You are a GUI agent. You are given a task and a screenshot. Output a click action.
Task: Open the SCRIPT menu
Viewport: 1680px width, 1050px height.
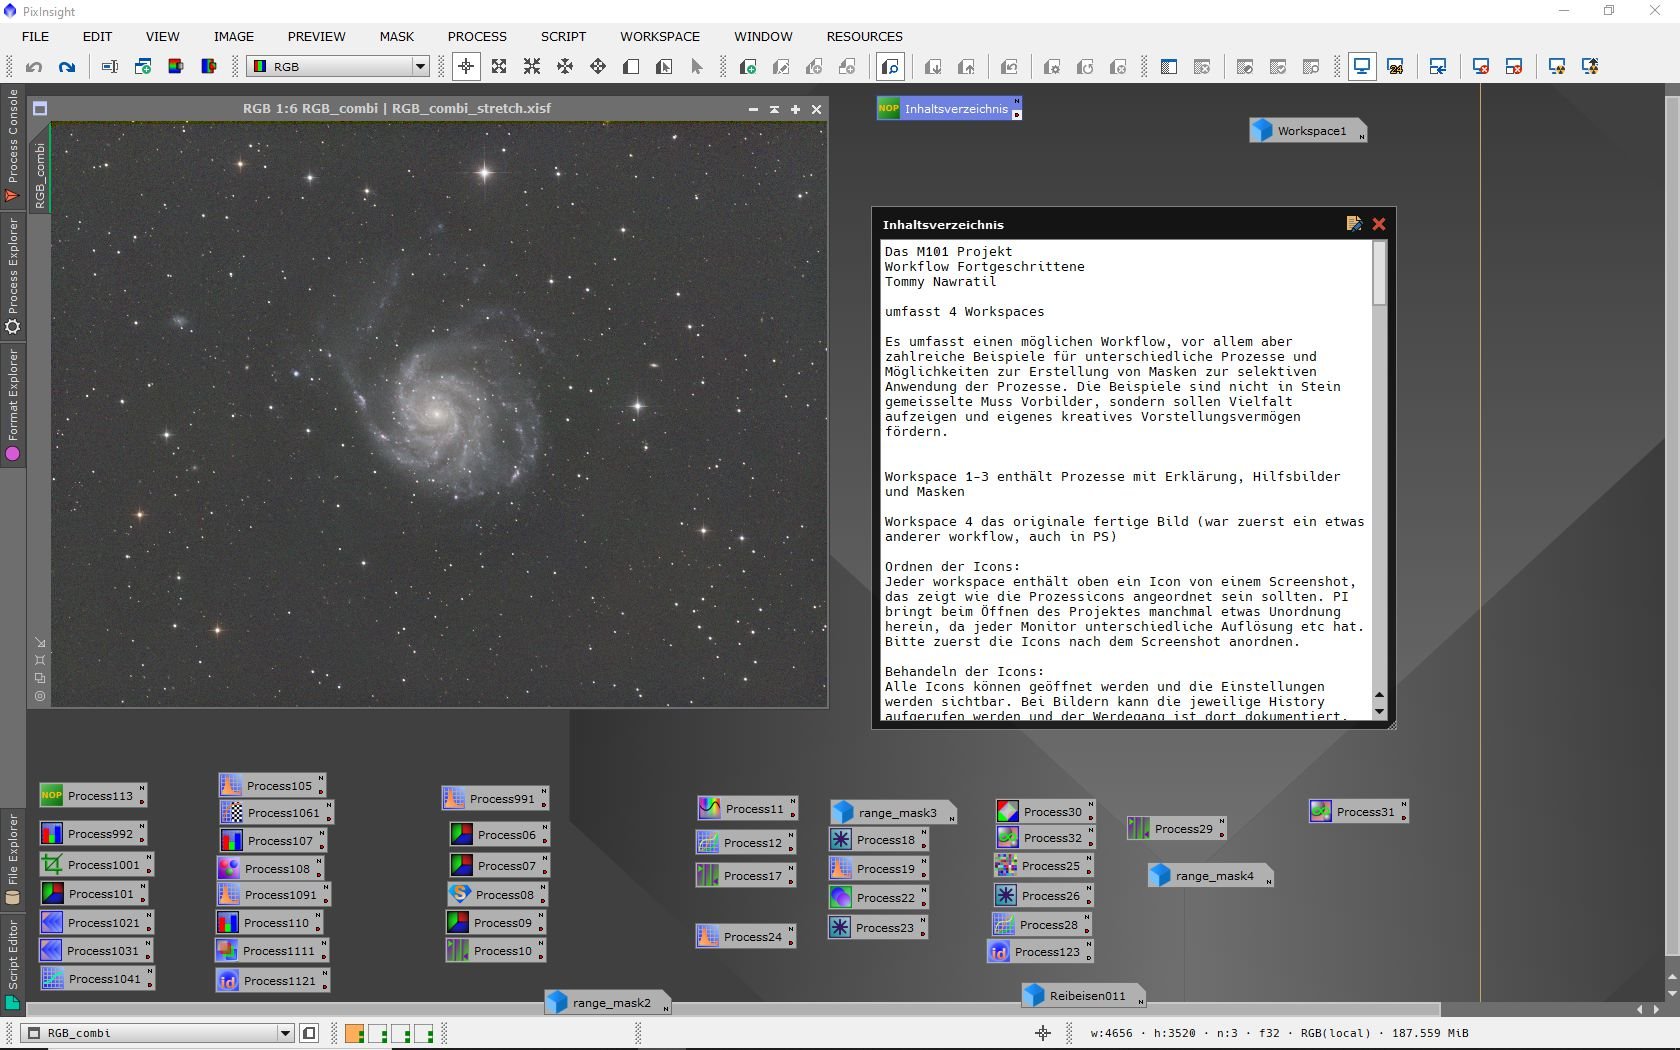tap(563, 36)
